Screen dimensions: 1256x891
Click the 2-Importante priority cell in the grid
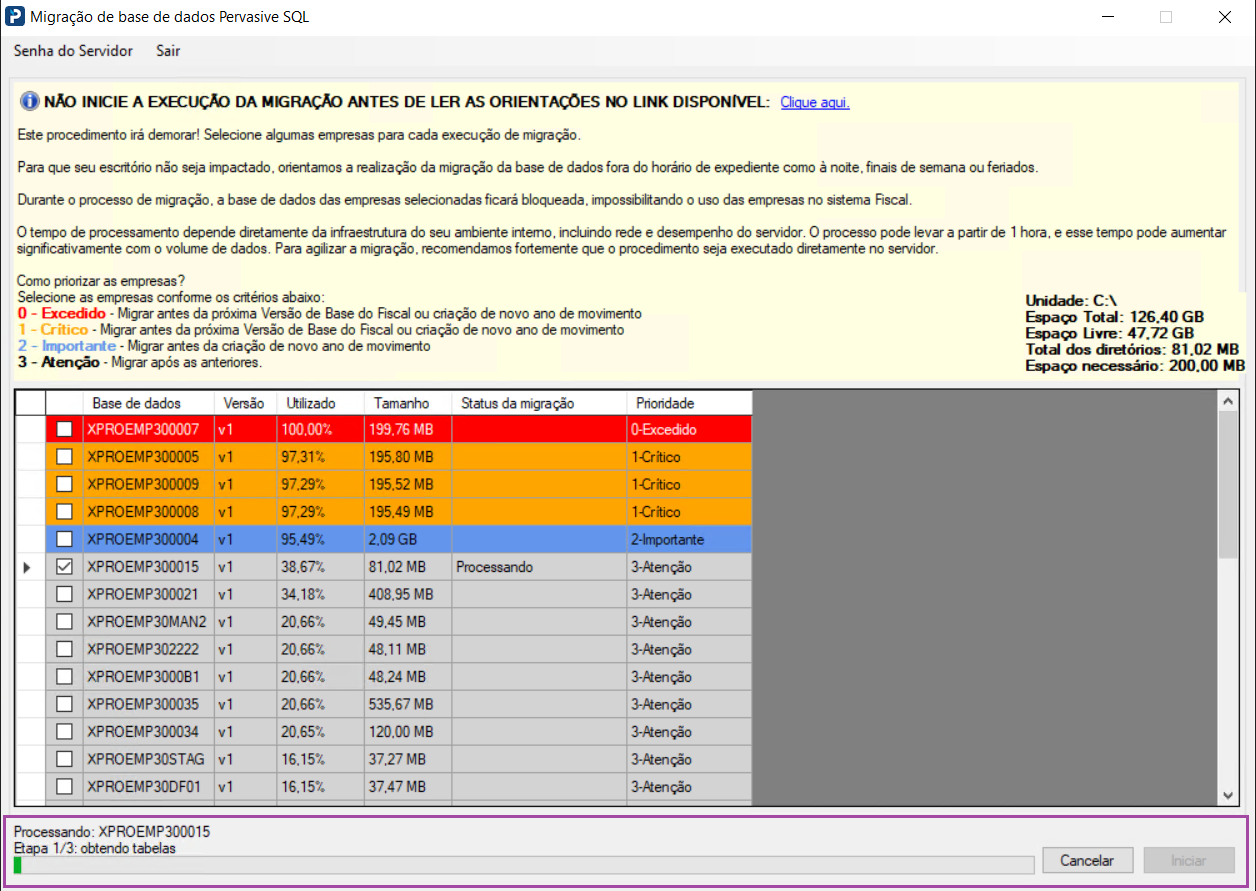coord(689,539)
